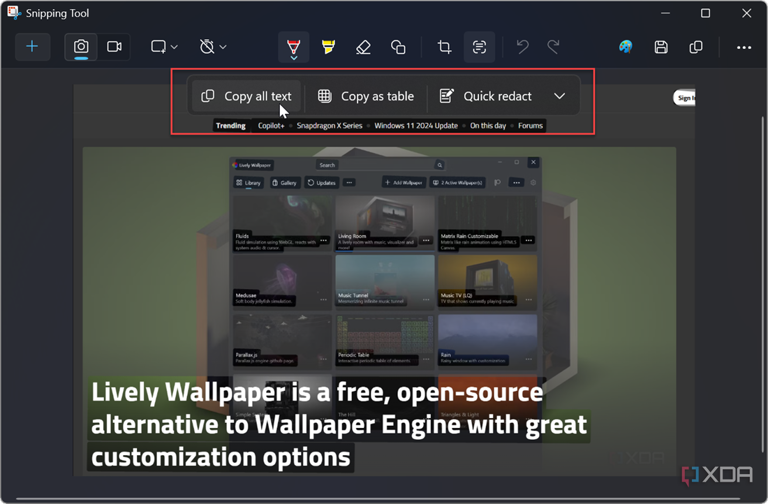Viewport: 768px width, 504px height.
Task: Click Copy all text
Action: (x=246, y=96)
